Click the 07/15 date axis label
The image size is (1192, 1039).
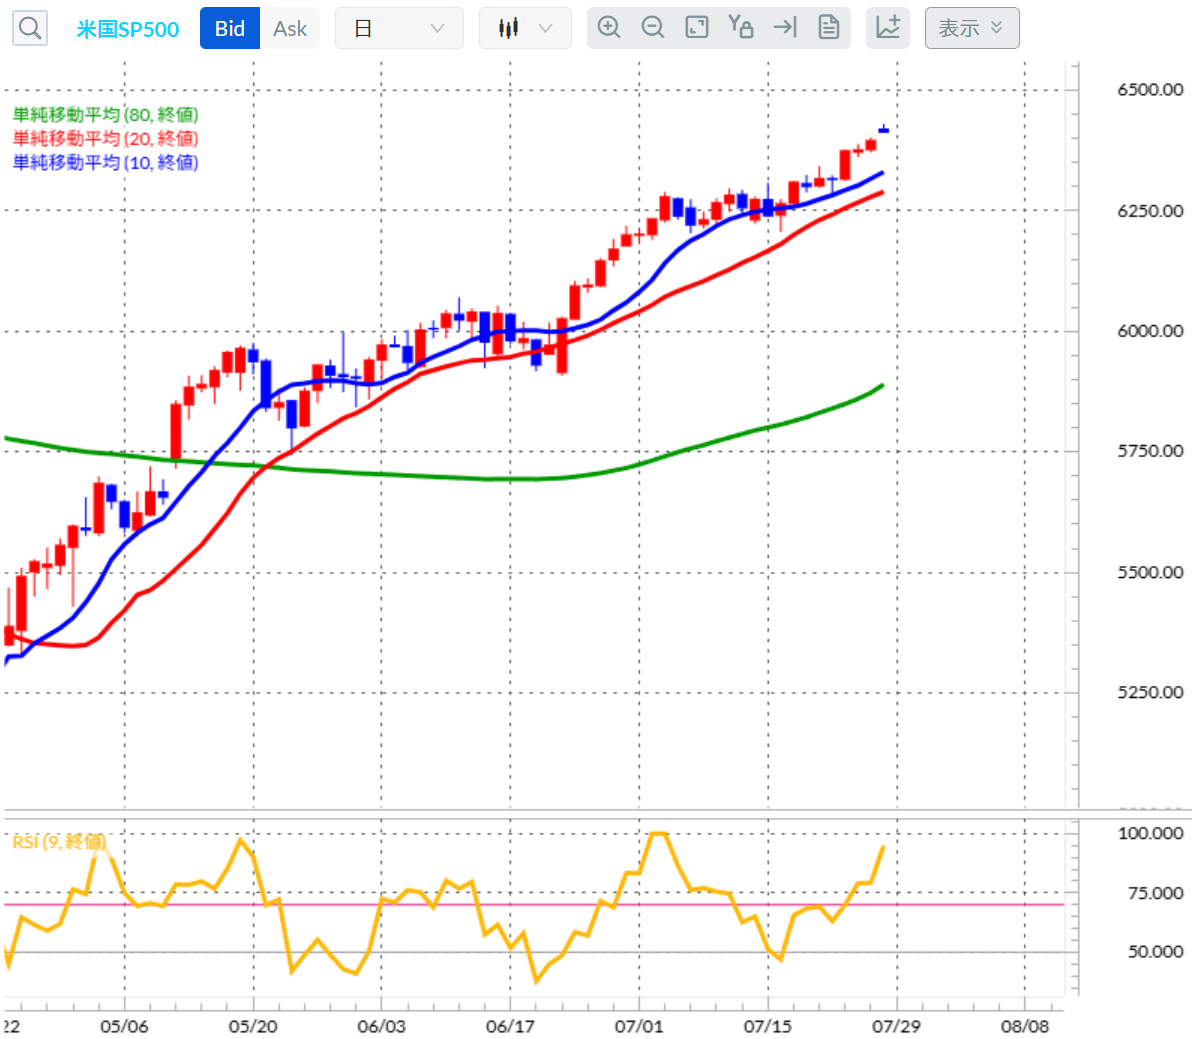click(x=767, y=1026)
